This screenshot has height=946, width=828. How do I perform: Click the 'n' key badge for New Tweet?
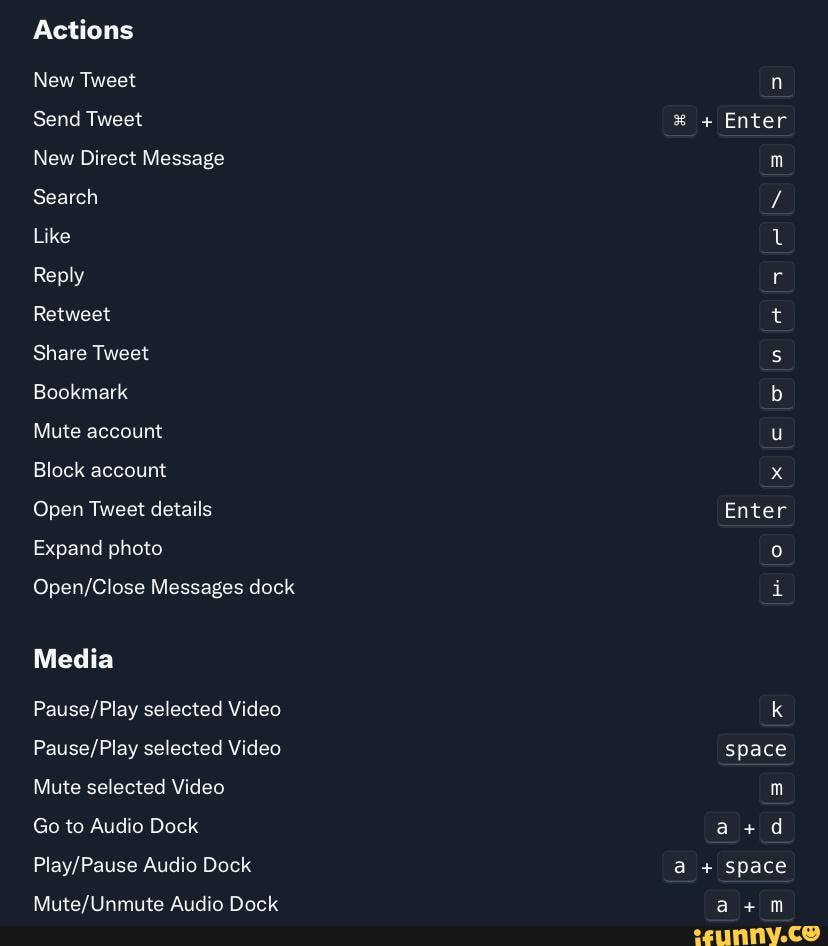click(x=776, y=82)
